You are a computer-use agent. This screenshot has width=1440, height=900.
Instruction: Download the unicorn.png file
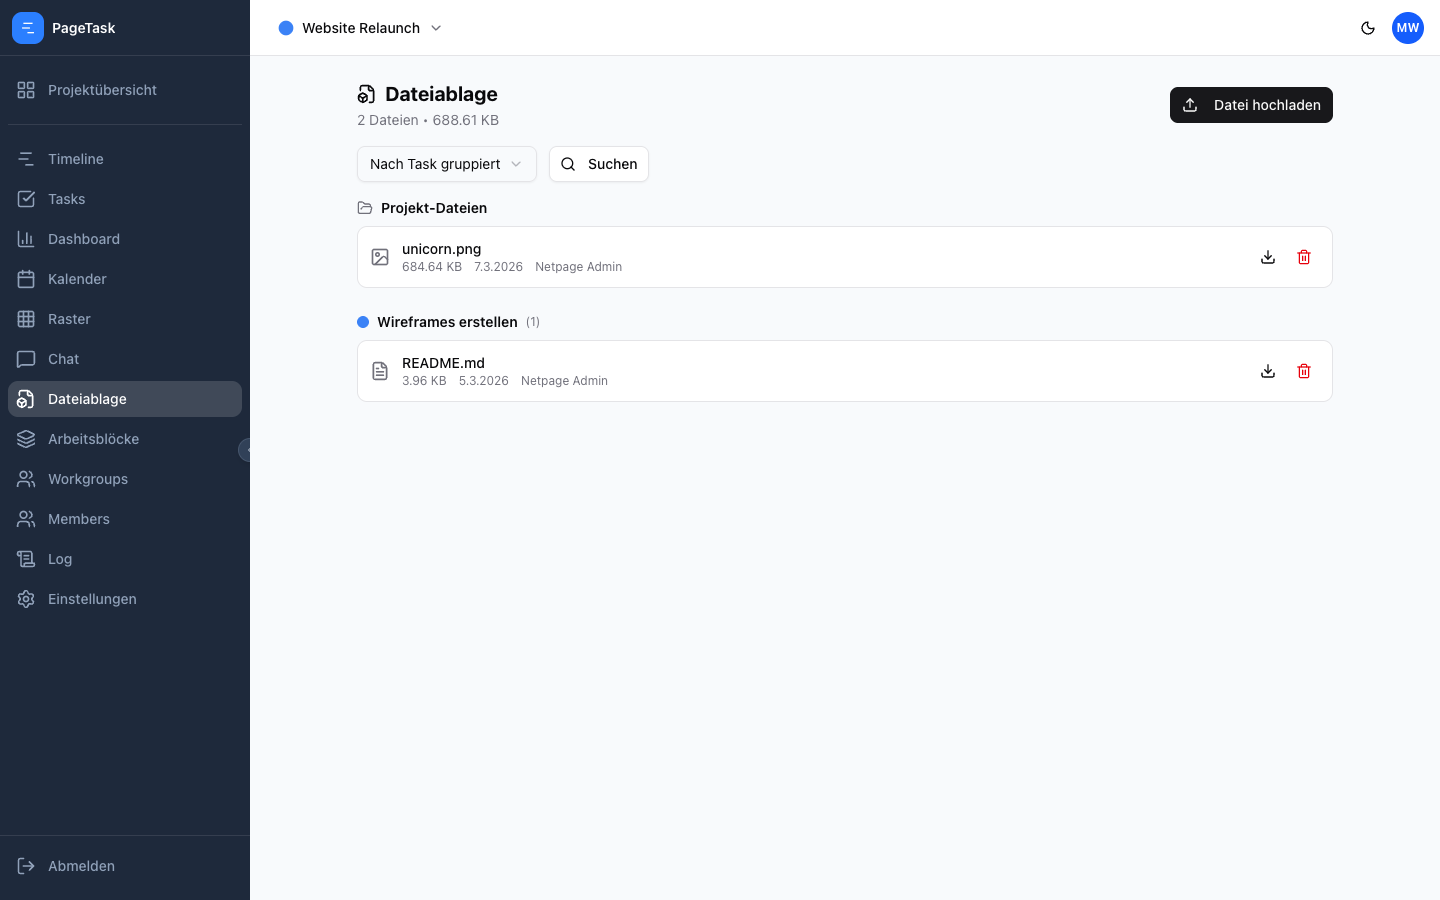click(x=1268, y=257)
